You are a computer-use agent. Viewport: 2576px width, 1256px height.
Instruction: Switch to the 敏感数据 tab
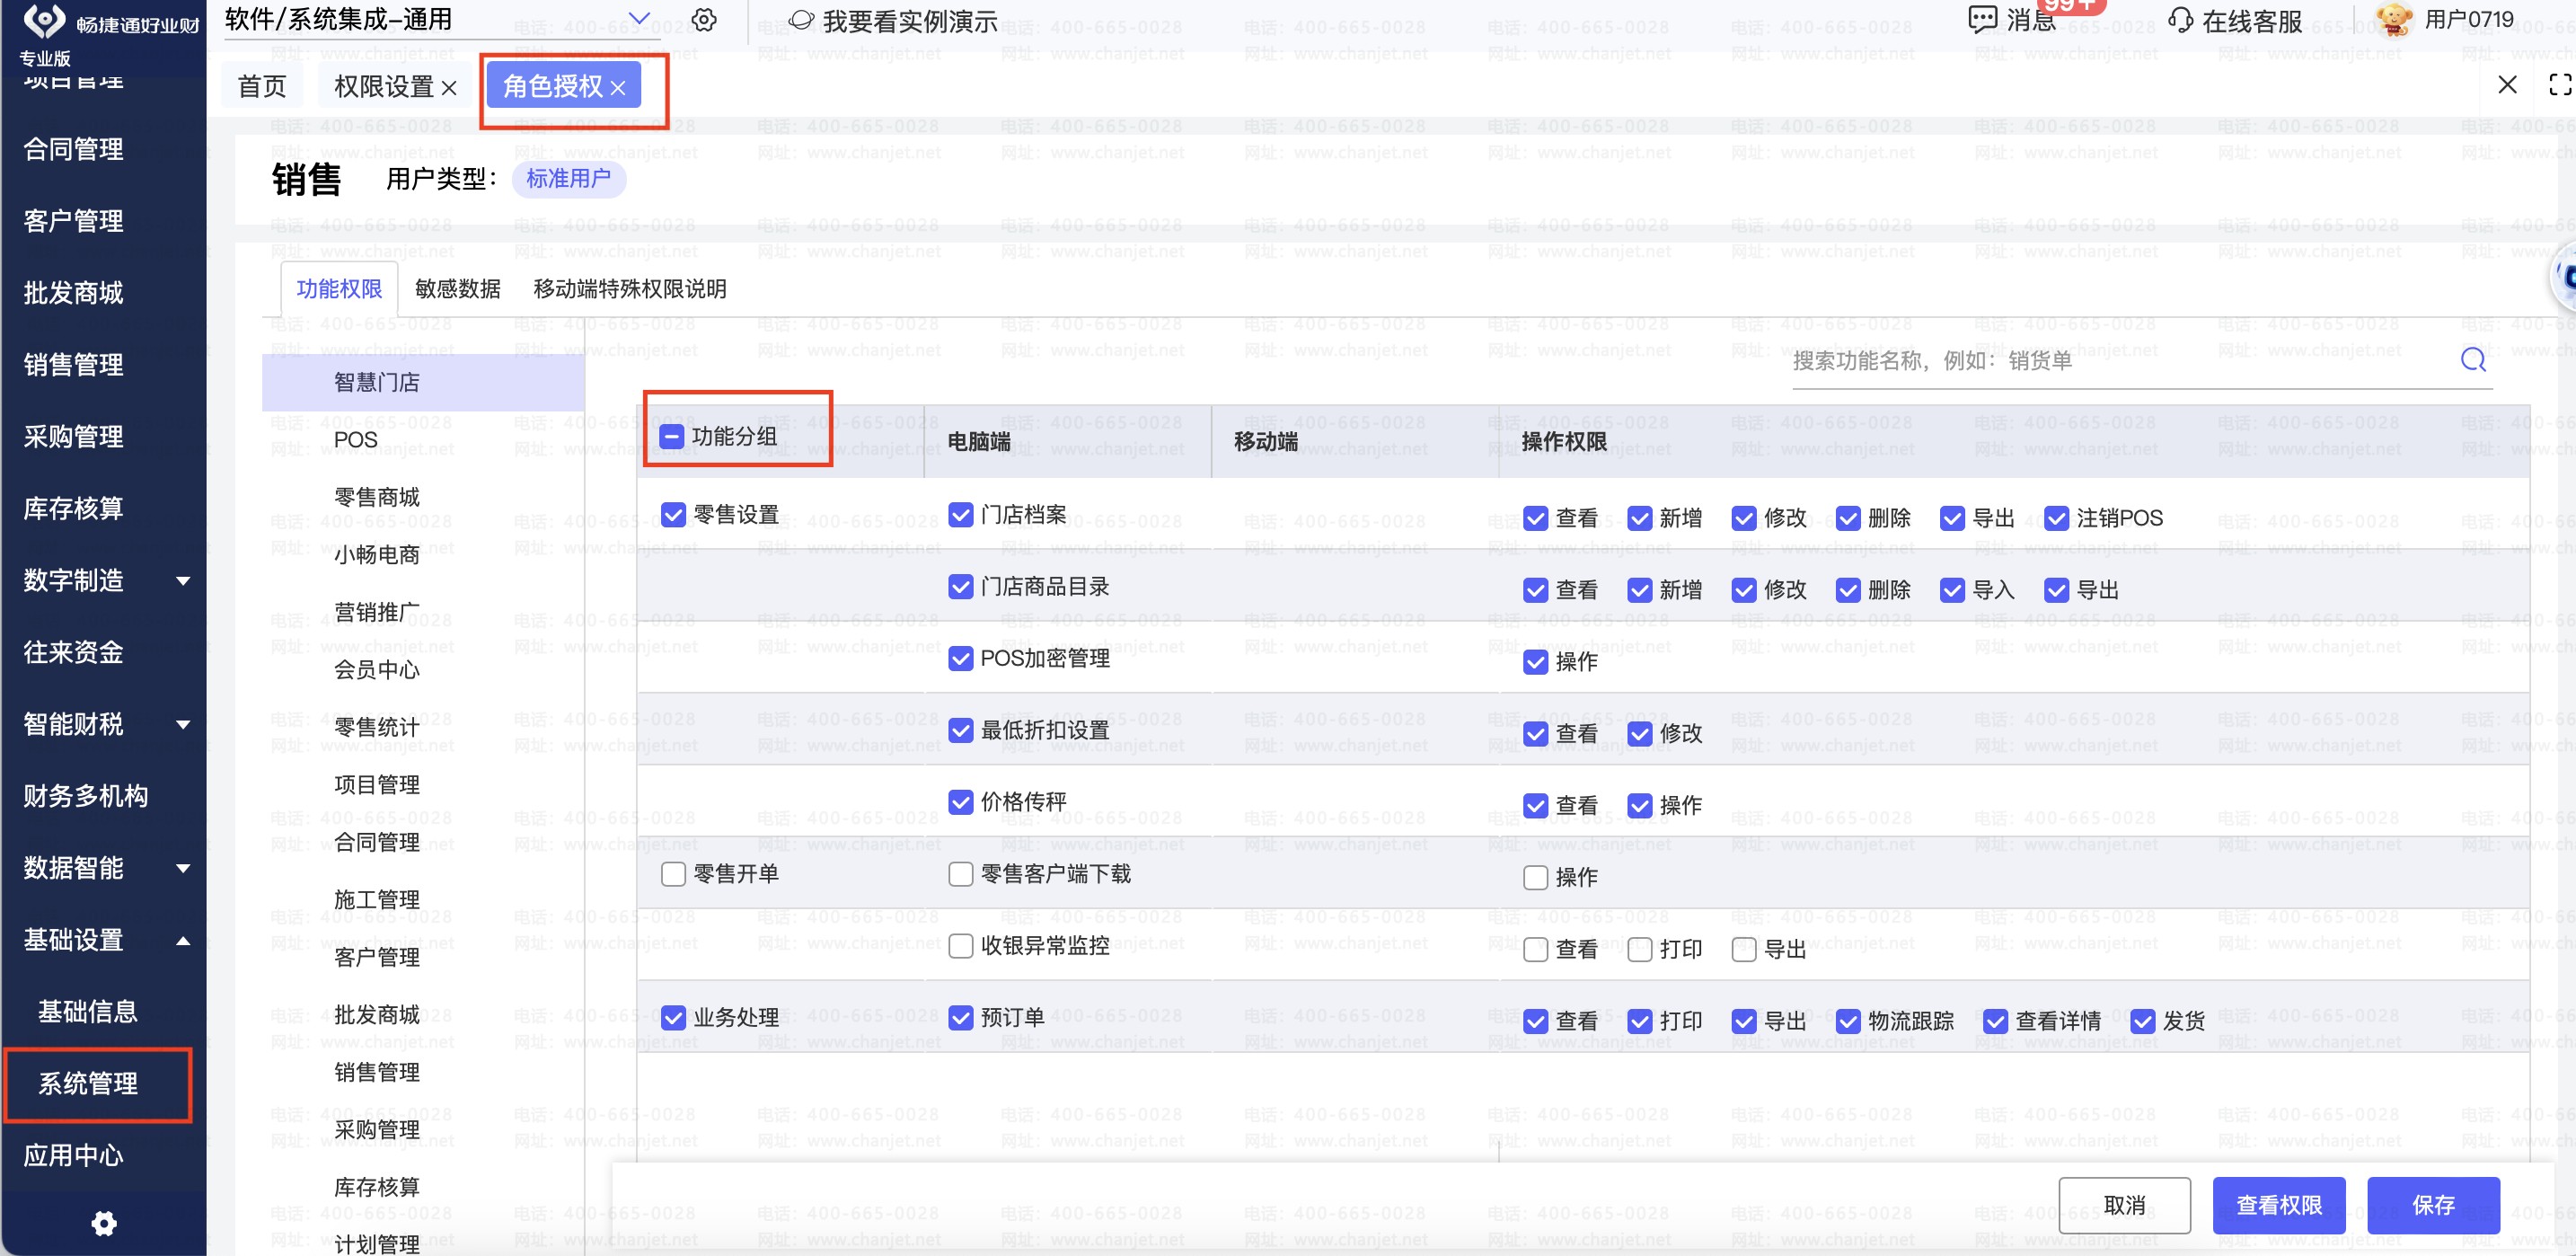pyautogui.click(x=457, y=289)
